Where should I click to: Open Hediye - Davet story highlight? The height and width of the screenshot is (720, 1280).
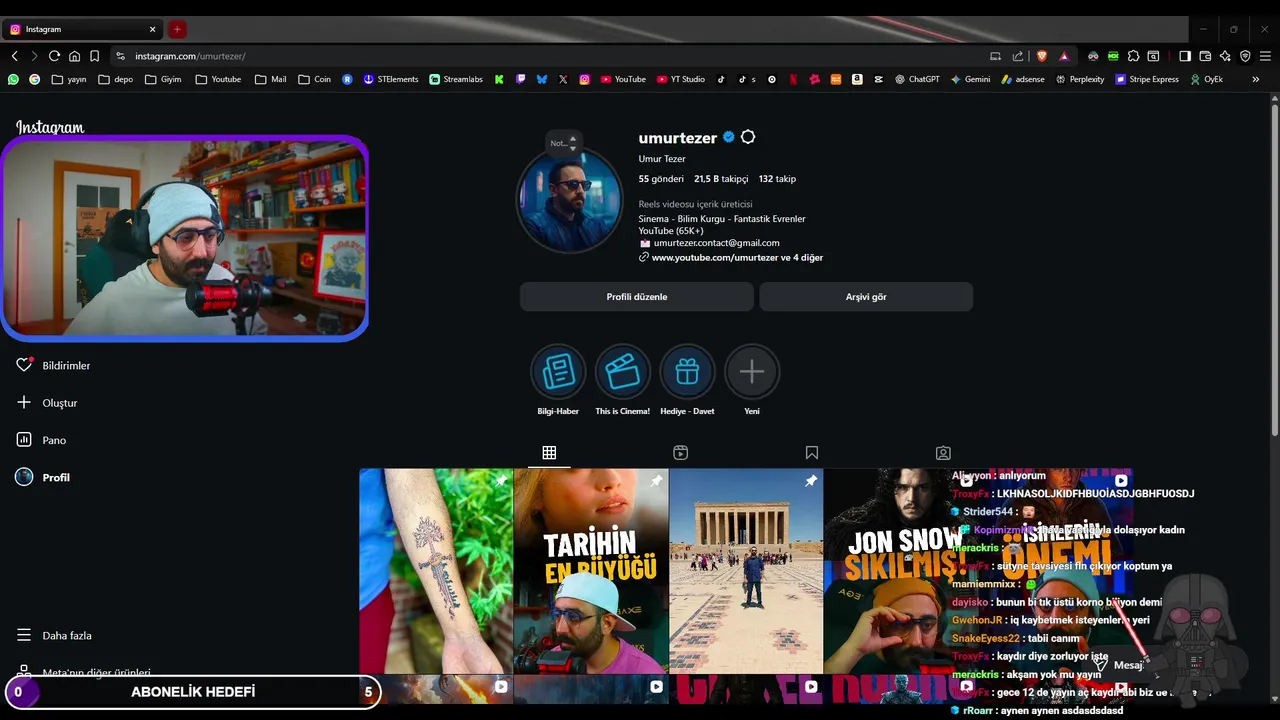687,372
